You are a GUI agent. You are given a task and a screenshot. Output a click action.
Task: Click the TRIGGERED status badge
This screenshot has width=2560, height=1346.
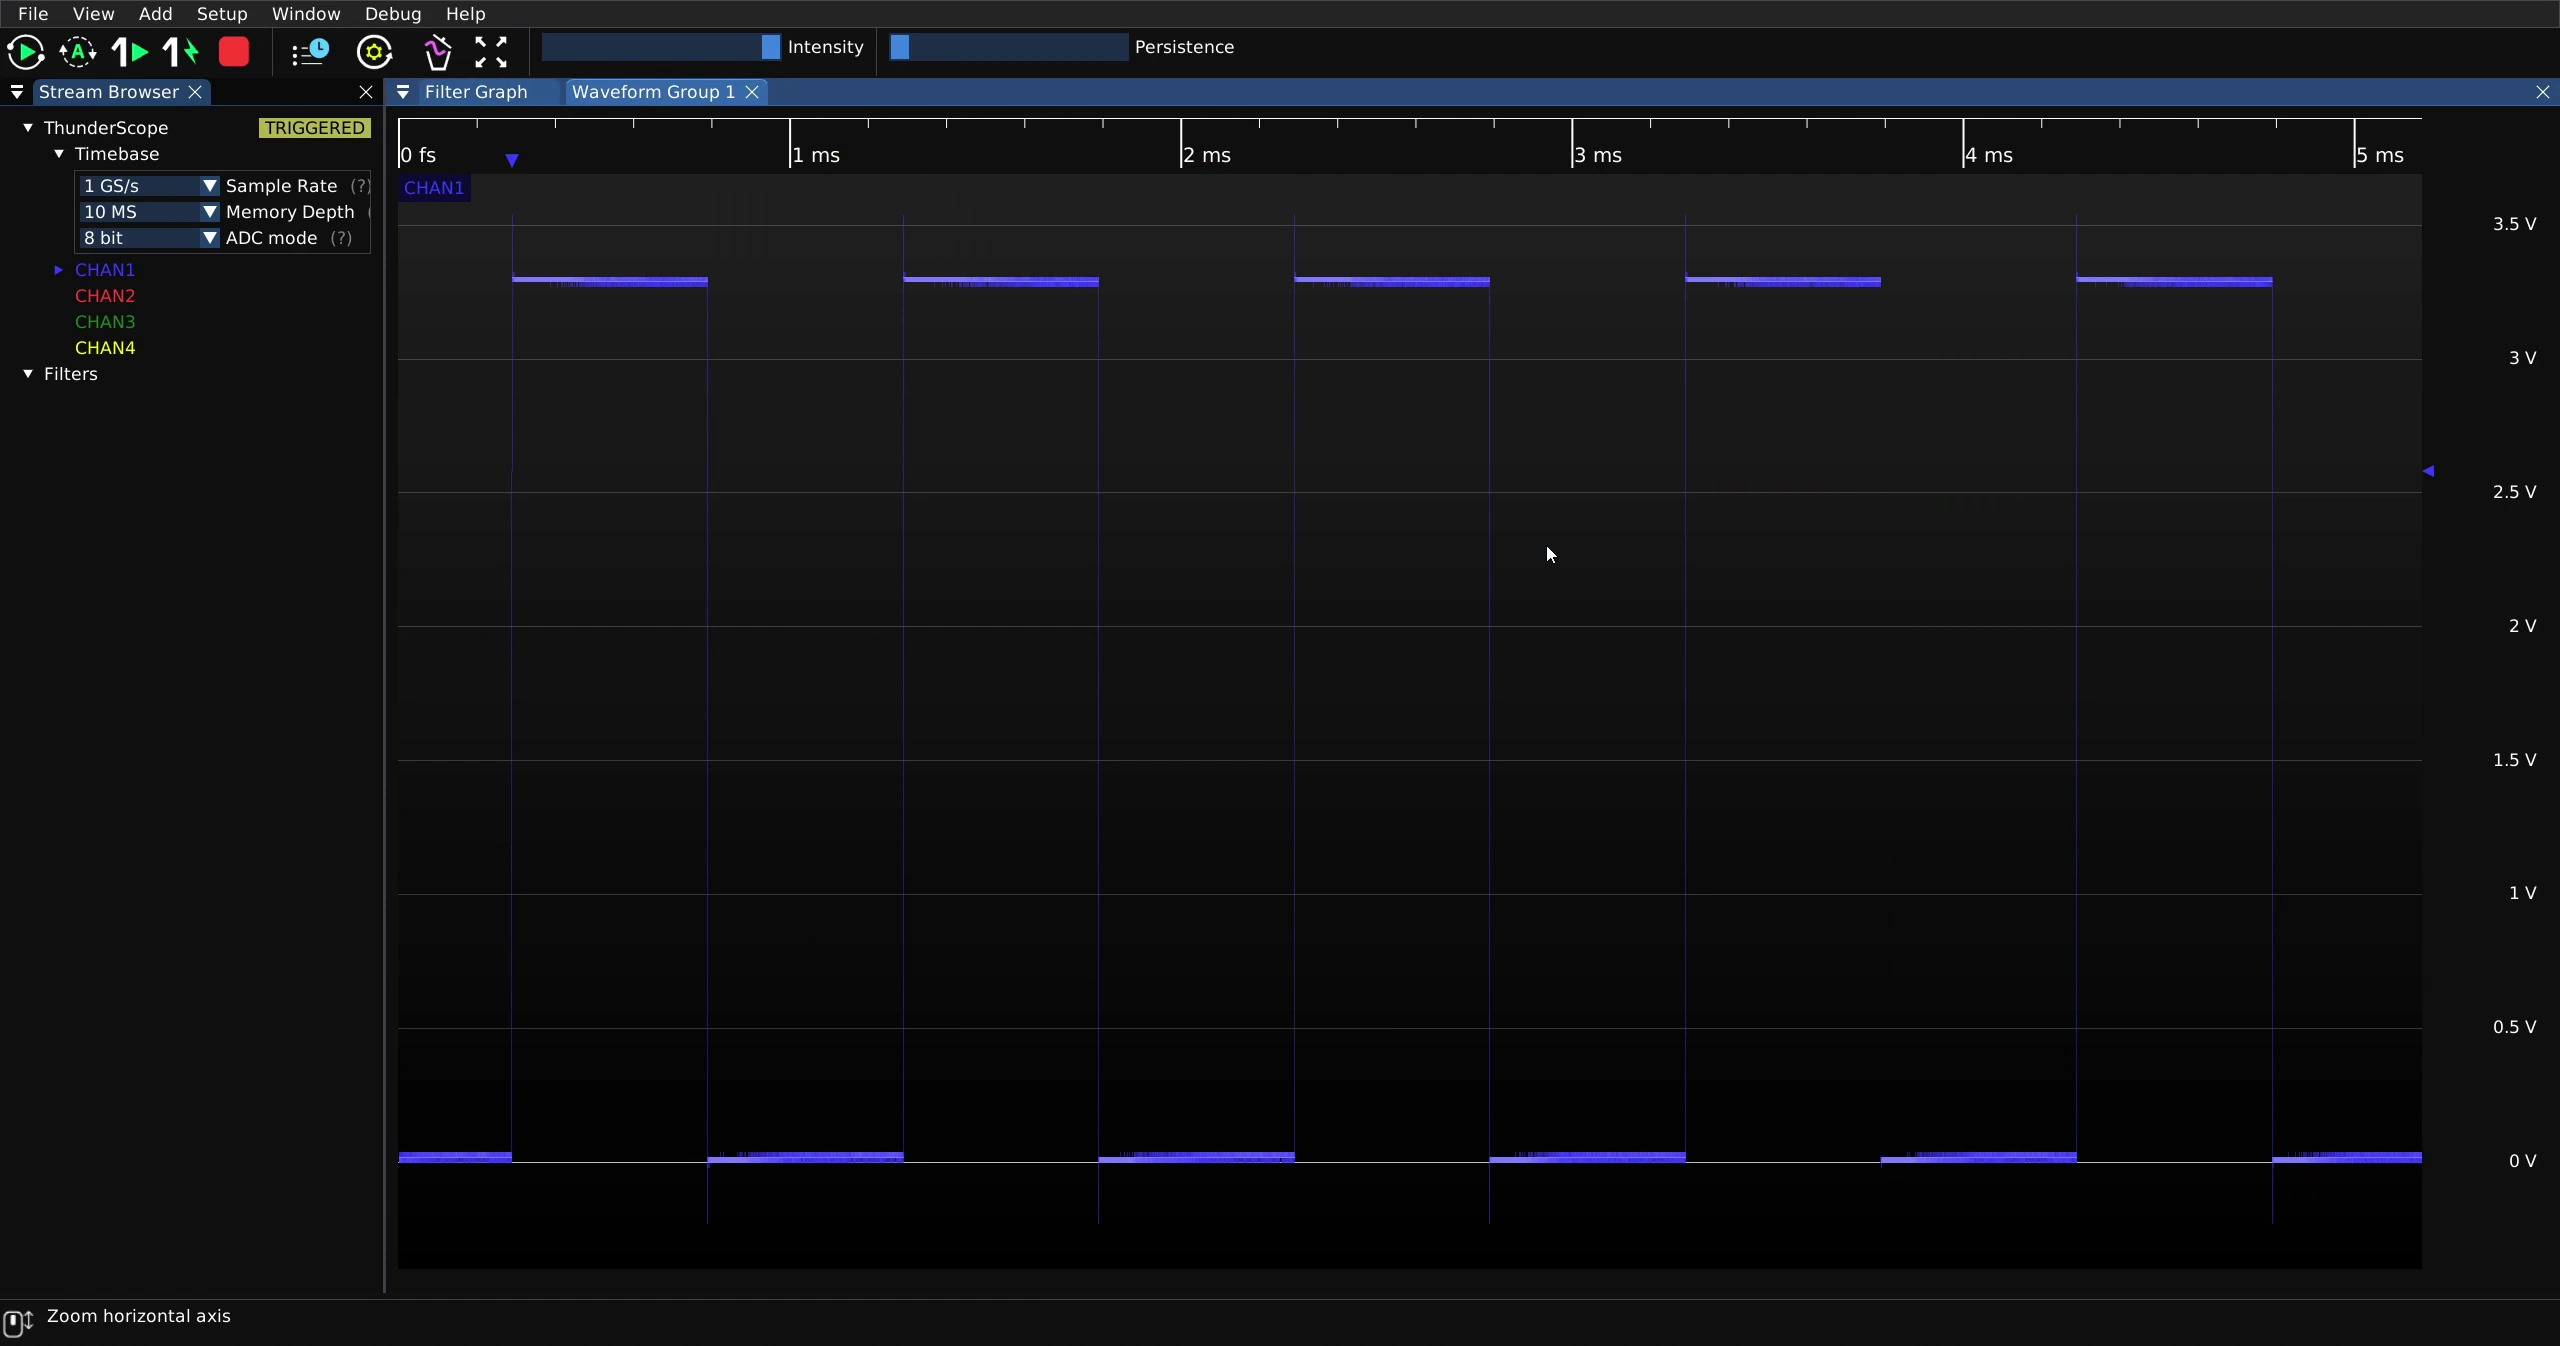315,128
